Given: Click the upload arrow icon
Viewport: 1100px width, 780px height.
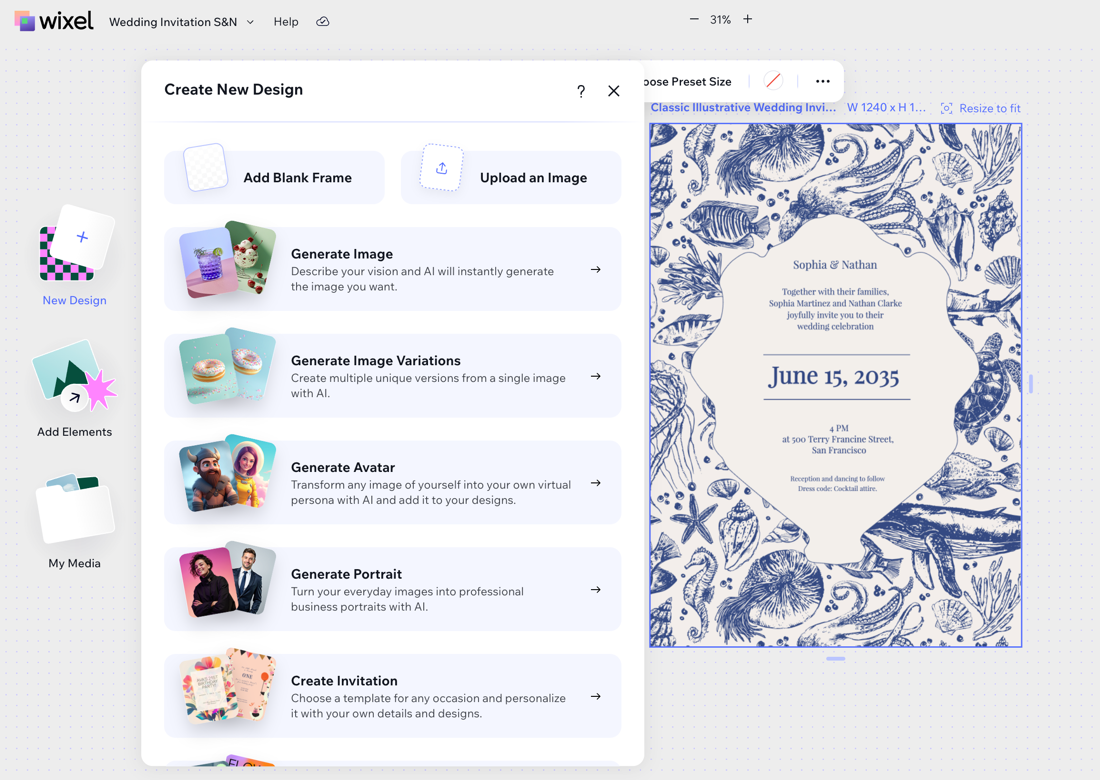Looking at the screenshot, I should point(441,168).
